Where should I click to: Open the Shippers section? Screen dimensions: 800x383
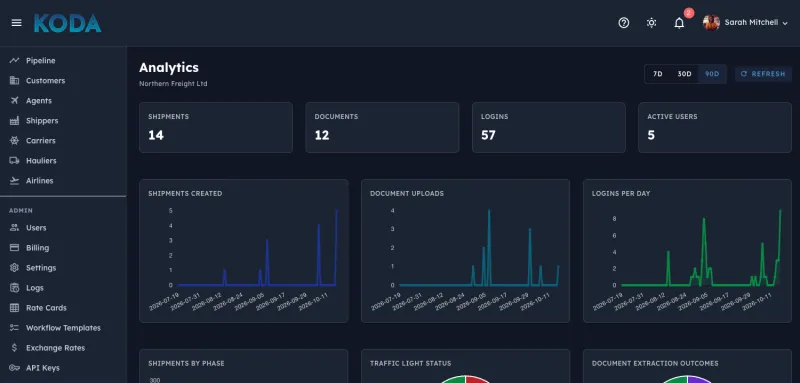42,121
